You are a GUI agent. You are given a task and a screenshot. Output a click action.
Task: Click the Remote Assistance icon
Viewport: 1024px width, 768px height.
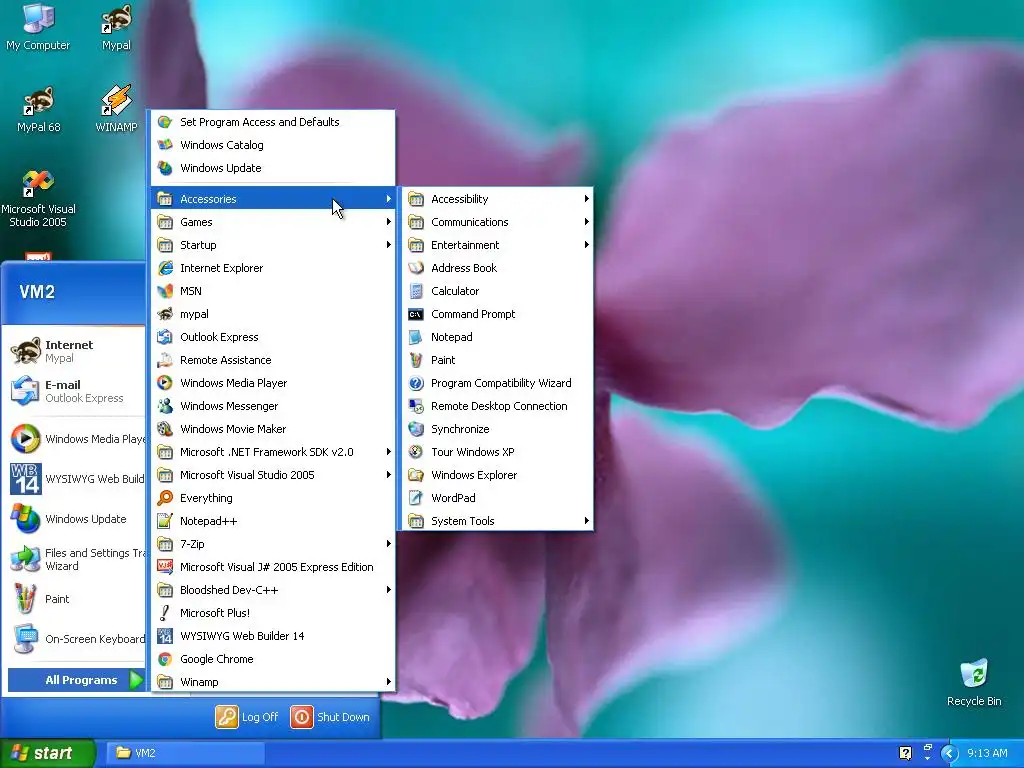point(165,360)
